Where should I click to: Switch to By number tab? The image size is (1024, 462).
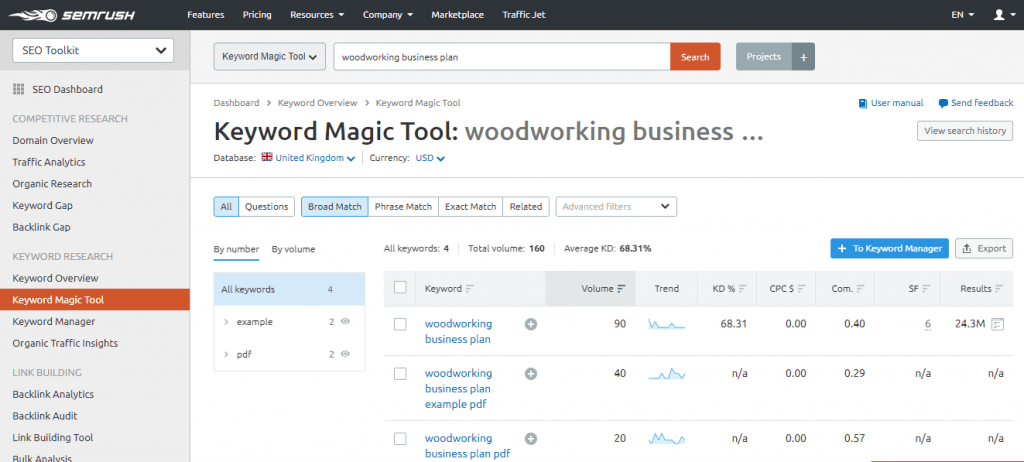pos(236,249)
